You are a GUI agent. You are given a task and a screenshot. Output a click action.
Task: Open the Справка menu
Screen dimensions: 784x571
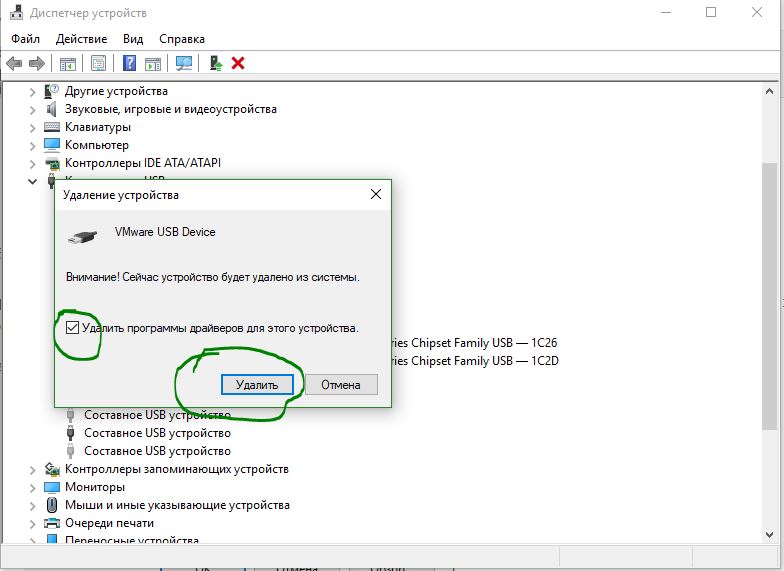point(182,39)
